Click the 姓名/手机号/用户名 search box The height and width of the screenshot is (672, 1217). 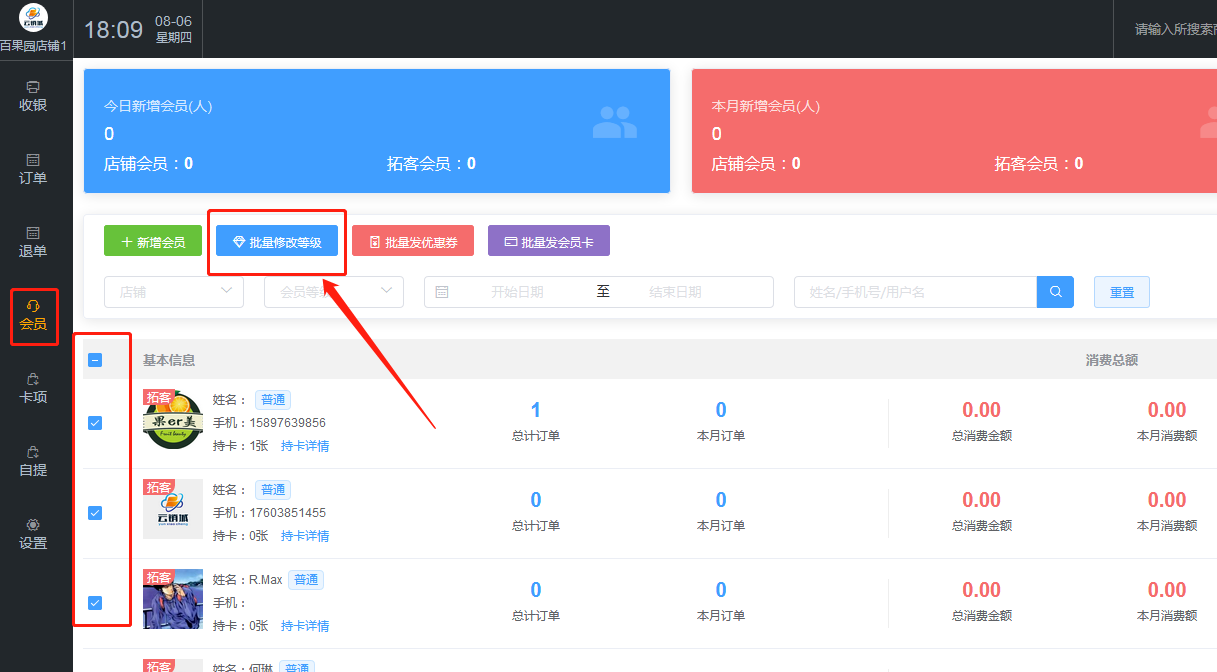tap(915, 292)
